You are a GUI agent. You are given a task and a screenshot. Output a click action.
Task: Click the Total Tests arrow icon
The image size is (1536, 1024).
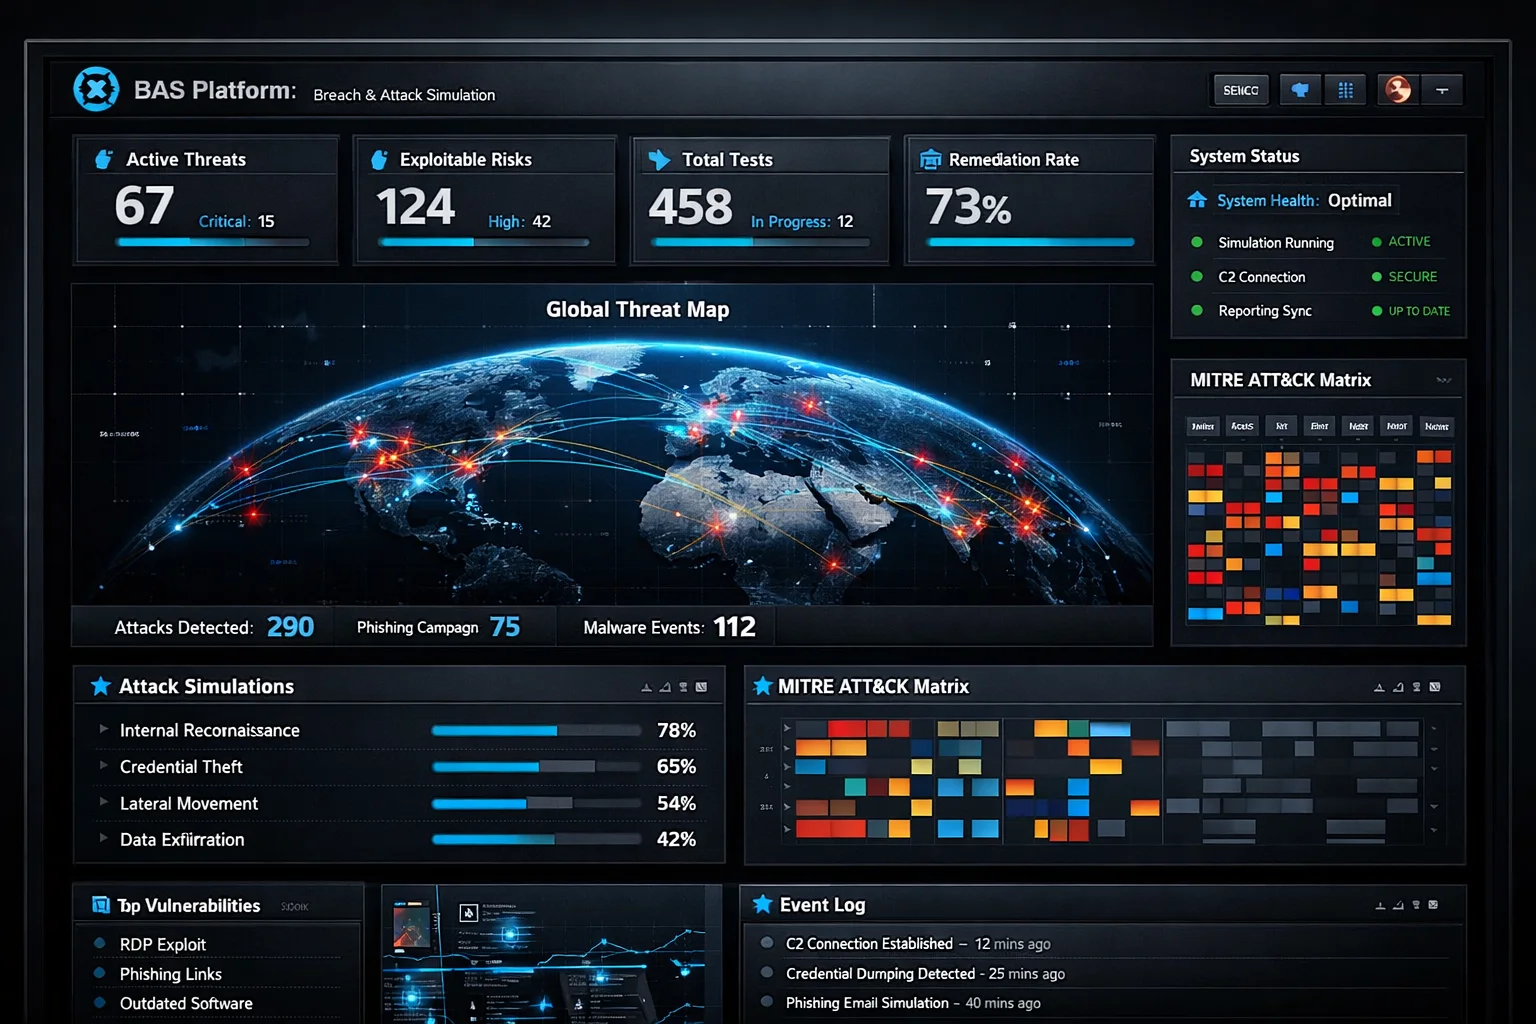point(659,159)
